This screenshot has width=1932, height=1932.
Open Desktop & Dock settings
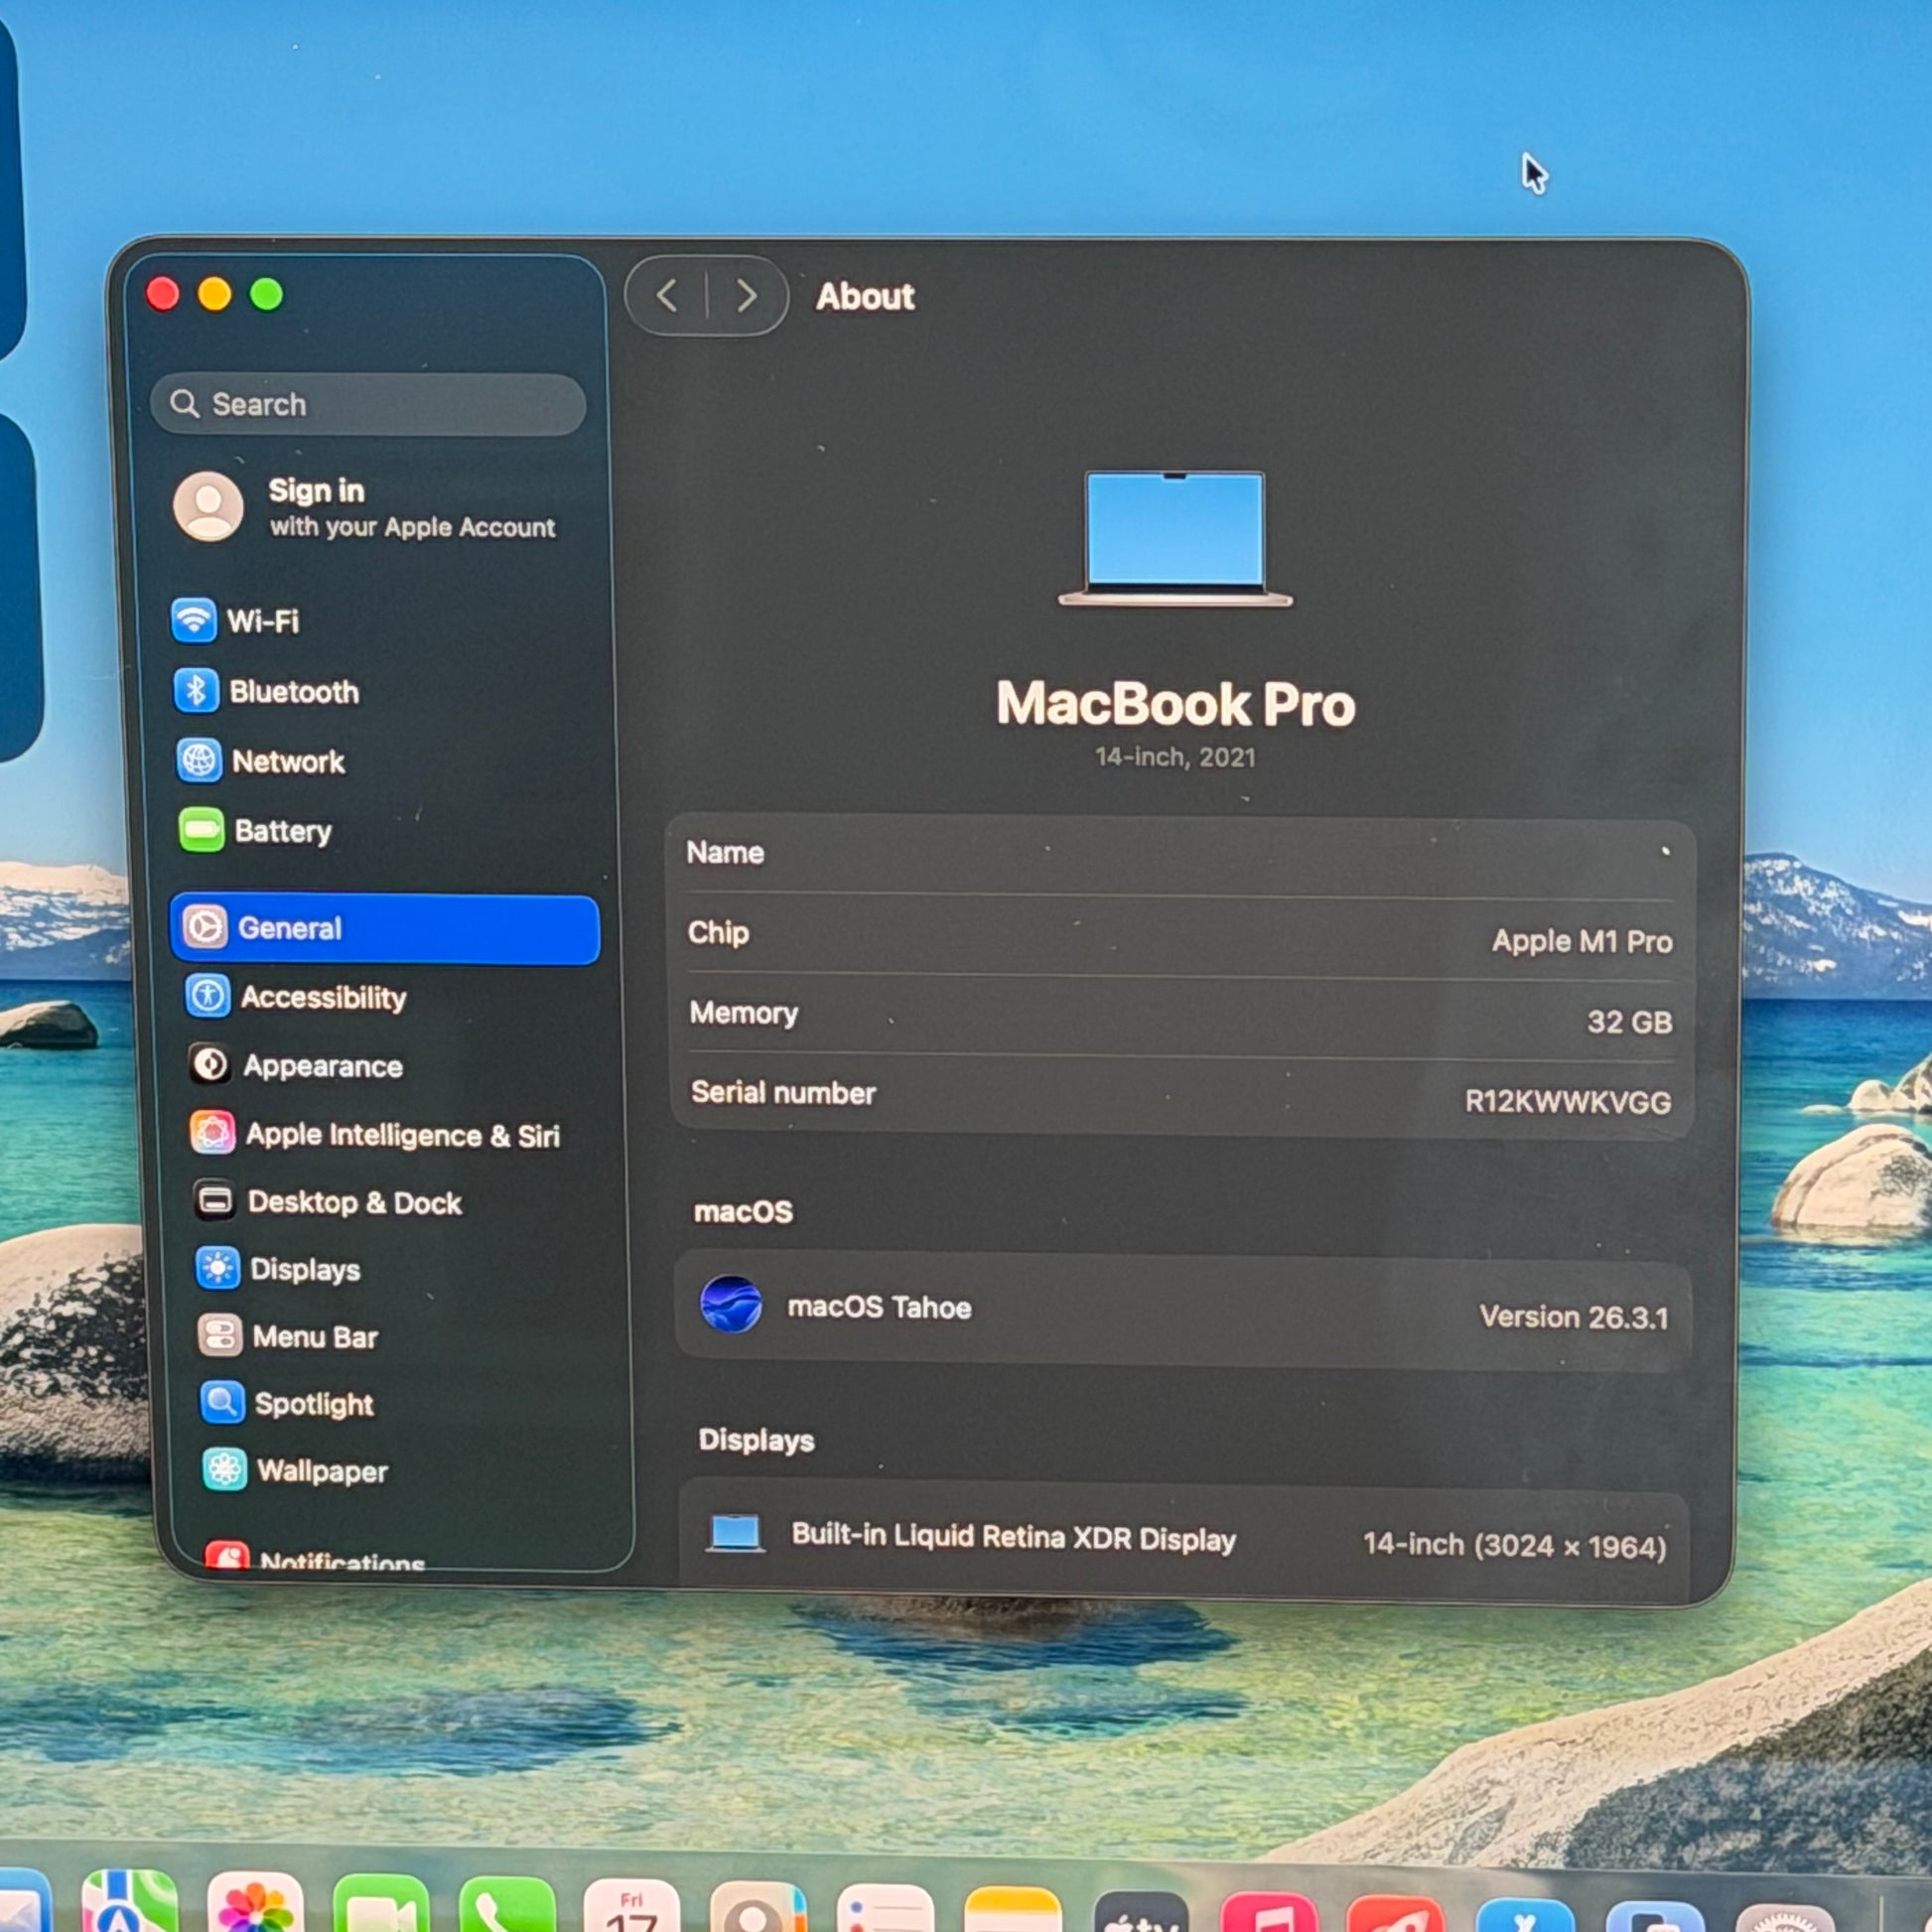pyautogui.click(x=353, y=1202)
